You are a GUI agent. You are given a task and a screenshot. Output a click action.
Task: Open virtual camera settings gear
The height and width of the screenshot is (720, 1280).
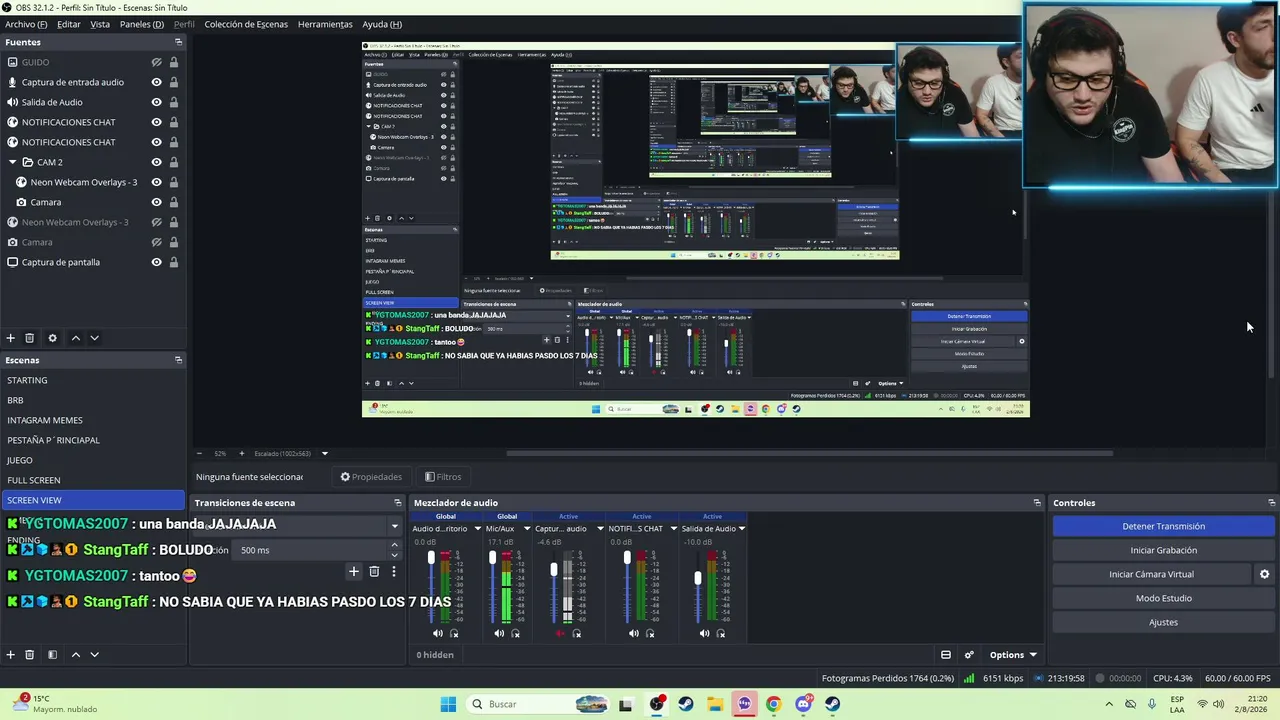point(1264,574)
